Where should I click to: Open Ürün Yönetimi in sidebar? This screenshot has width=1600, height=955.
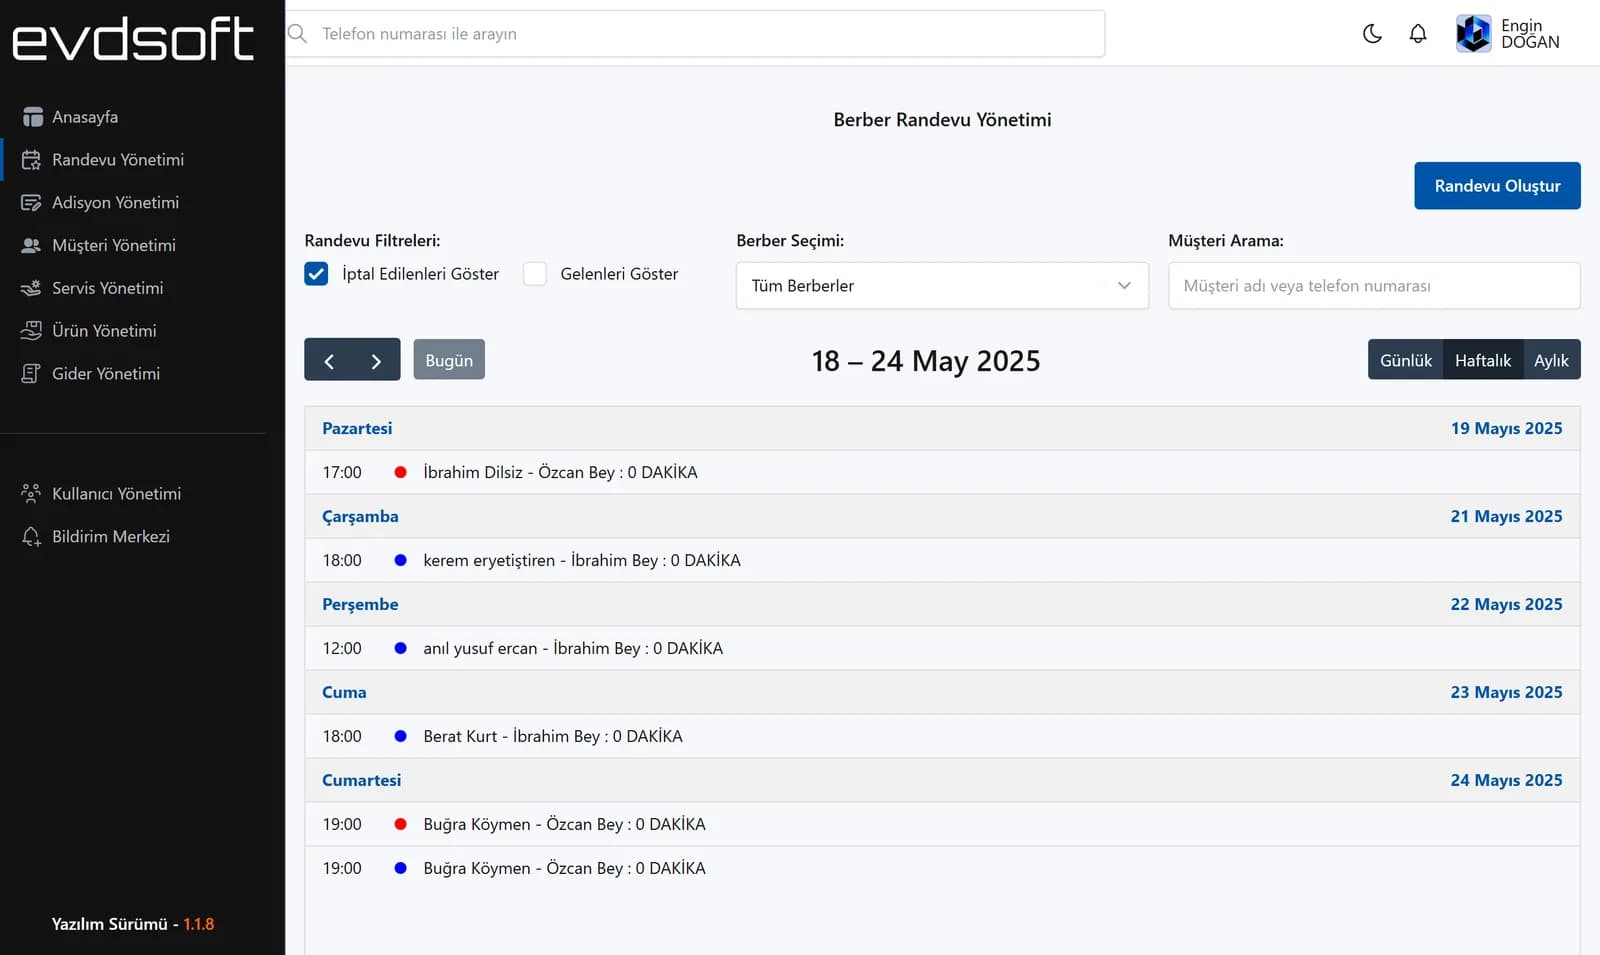pos(104,331)
